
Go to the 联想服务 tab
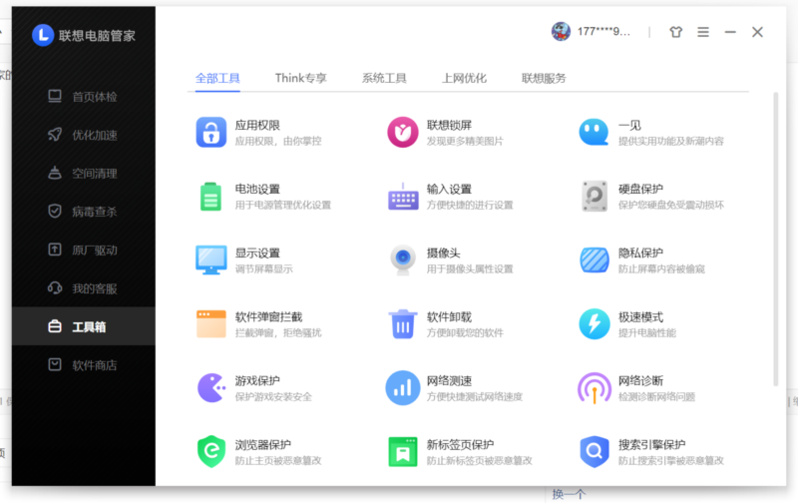point(544,78)
